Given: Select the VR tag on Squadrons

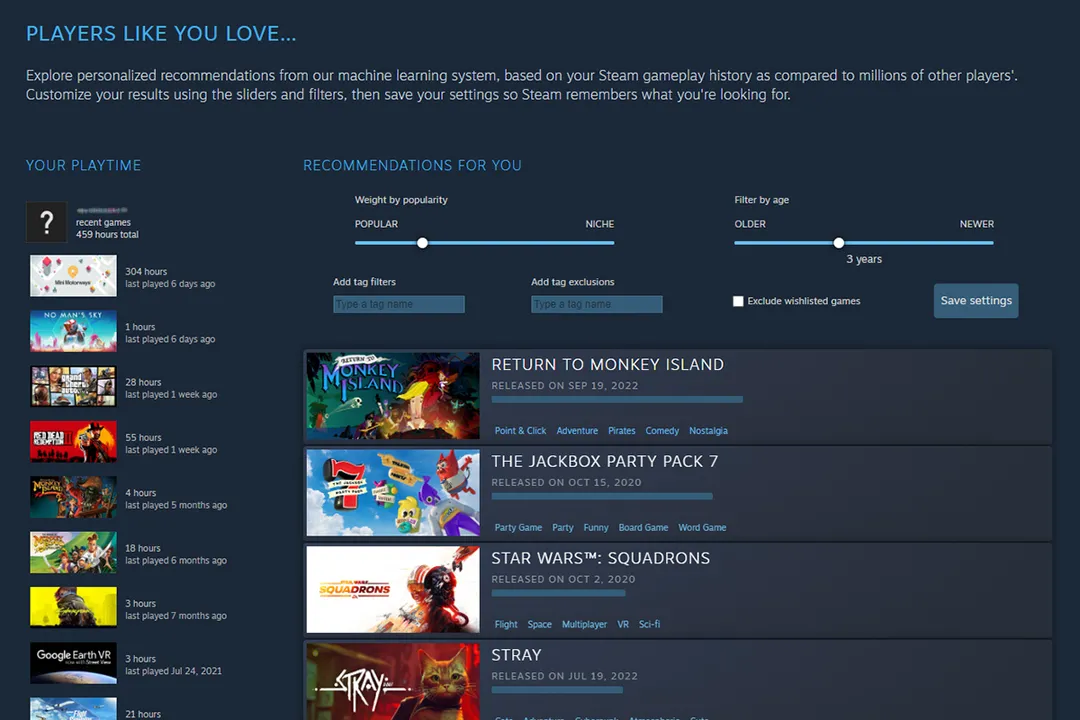Looking at the screenshot, I should click(x=623, y=624).
